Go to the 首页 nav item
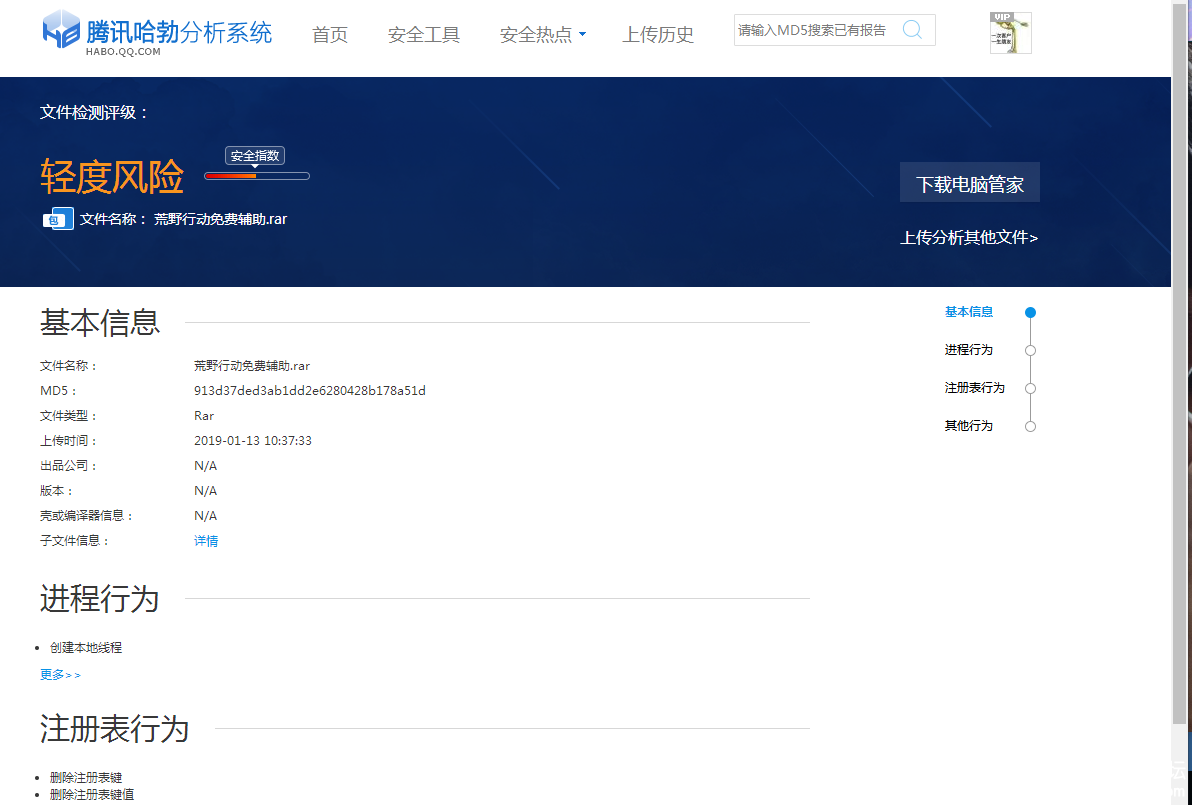The height and width of the screenshot is (805, 1192). [x=330, y=35]
